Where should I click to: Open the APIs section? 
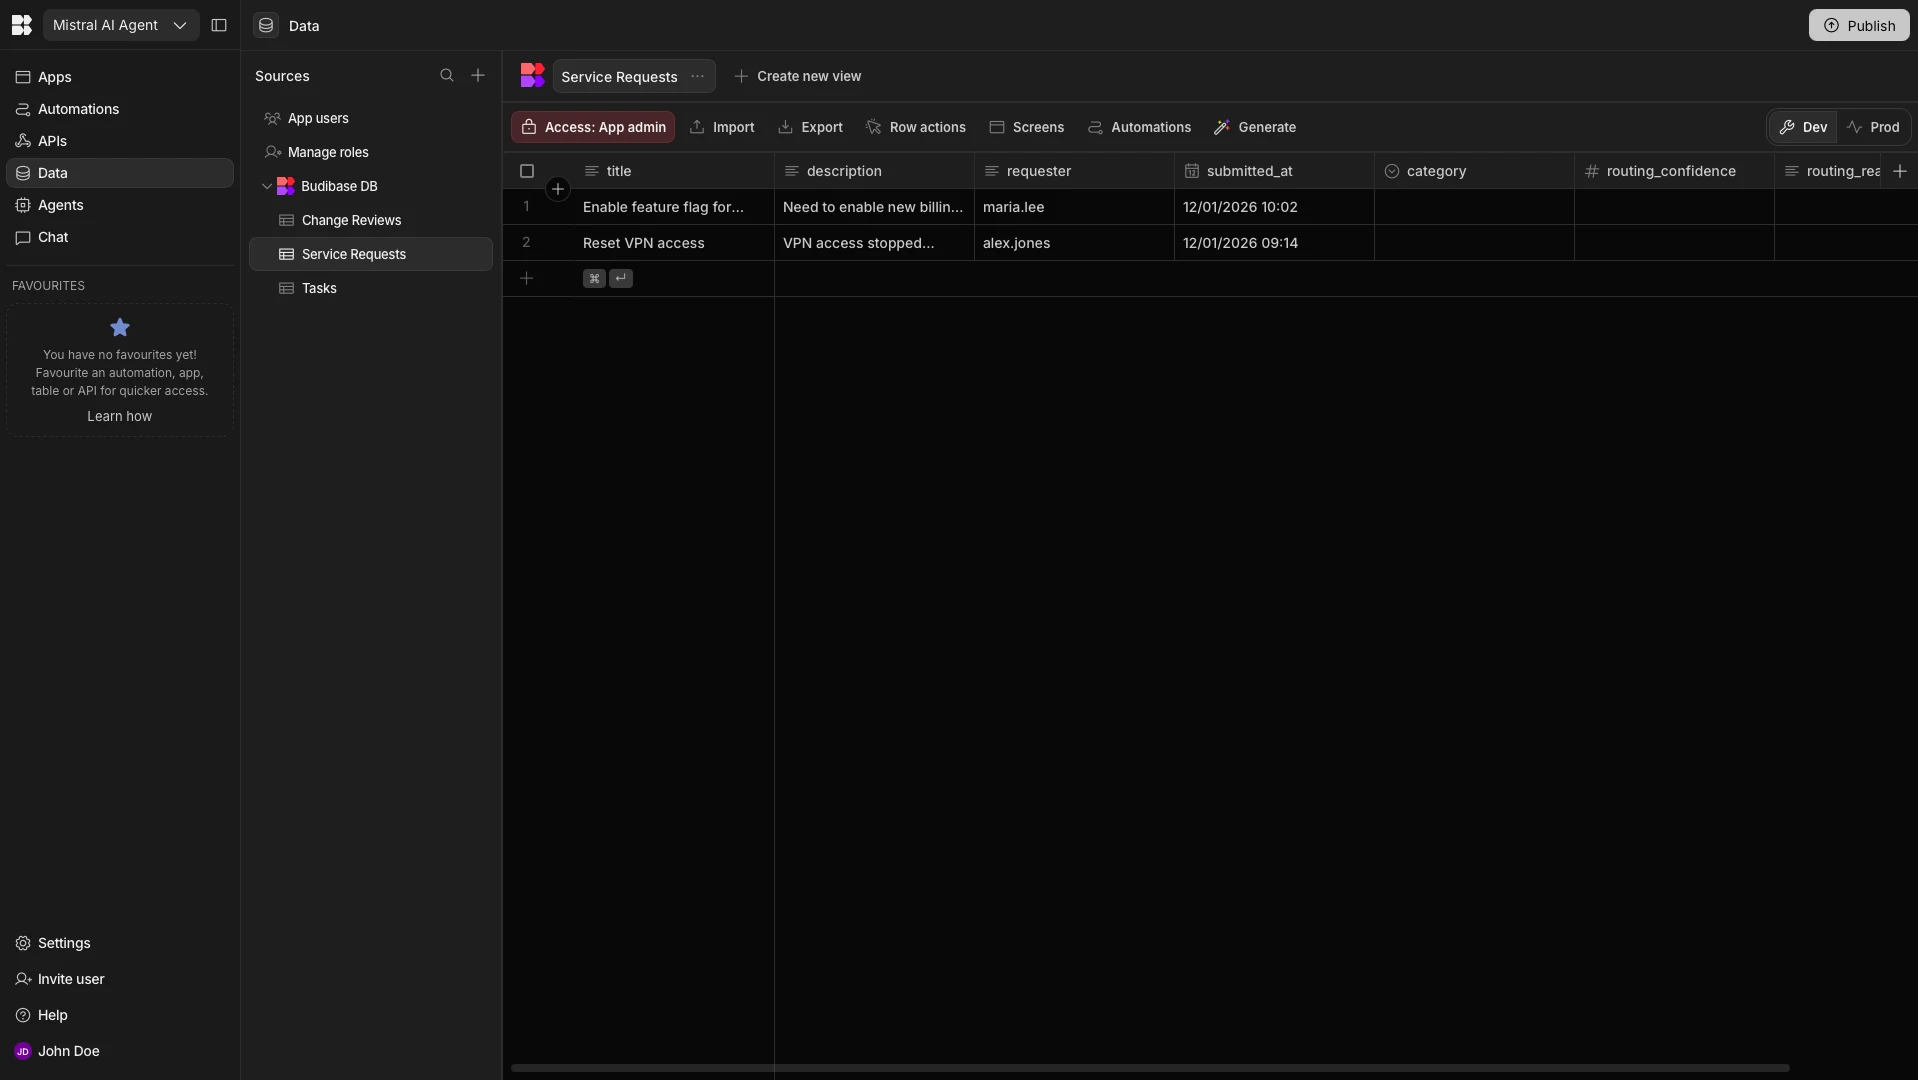(x=52, y=140)
